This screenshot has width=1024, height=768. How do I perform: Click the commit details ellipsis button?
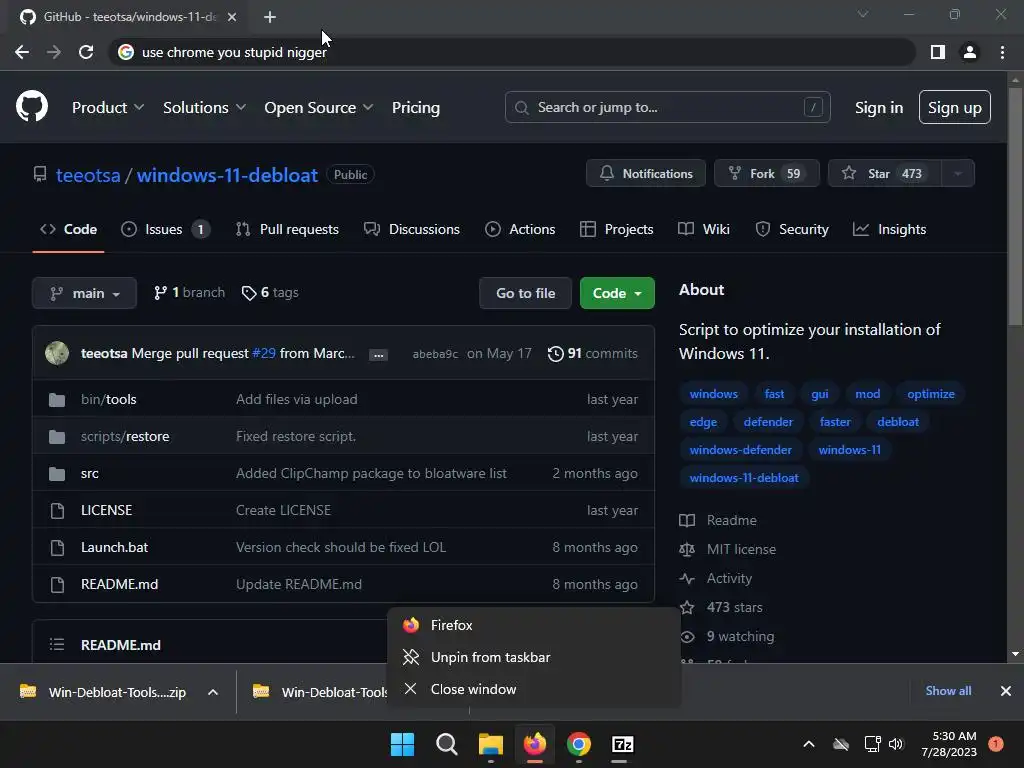click(x=378, y=355)
